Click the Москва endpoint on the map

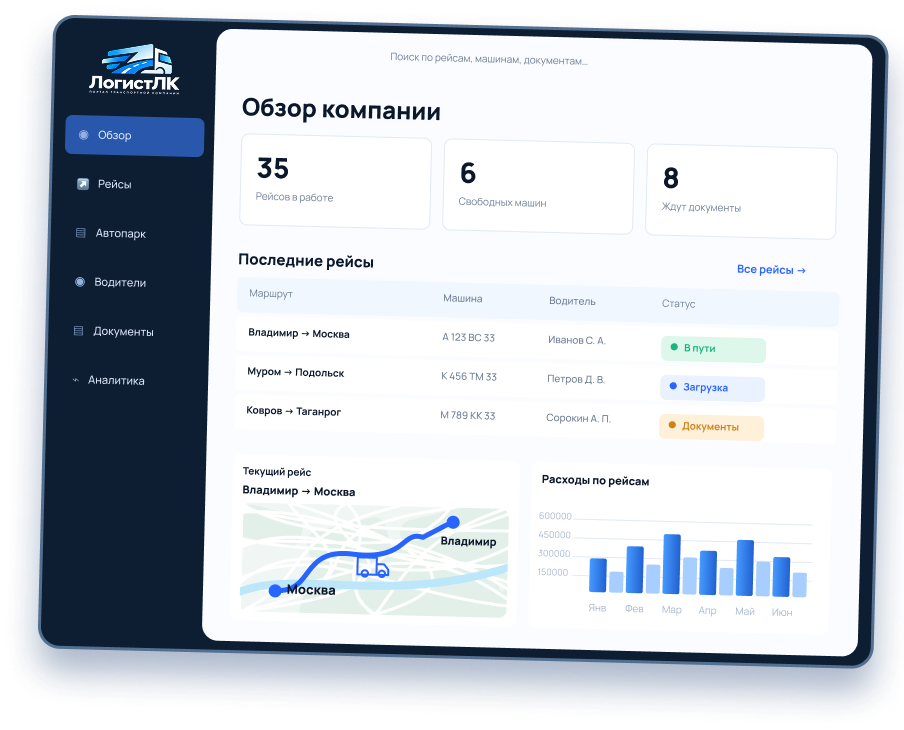(x=276, y=590)
